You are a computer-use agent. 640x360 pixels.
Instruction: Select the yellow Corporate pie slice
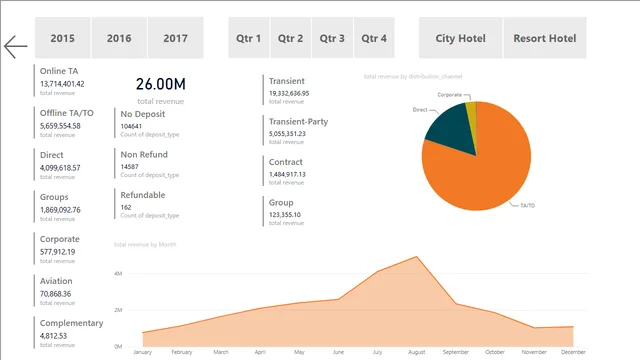click(472, 118)
